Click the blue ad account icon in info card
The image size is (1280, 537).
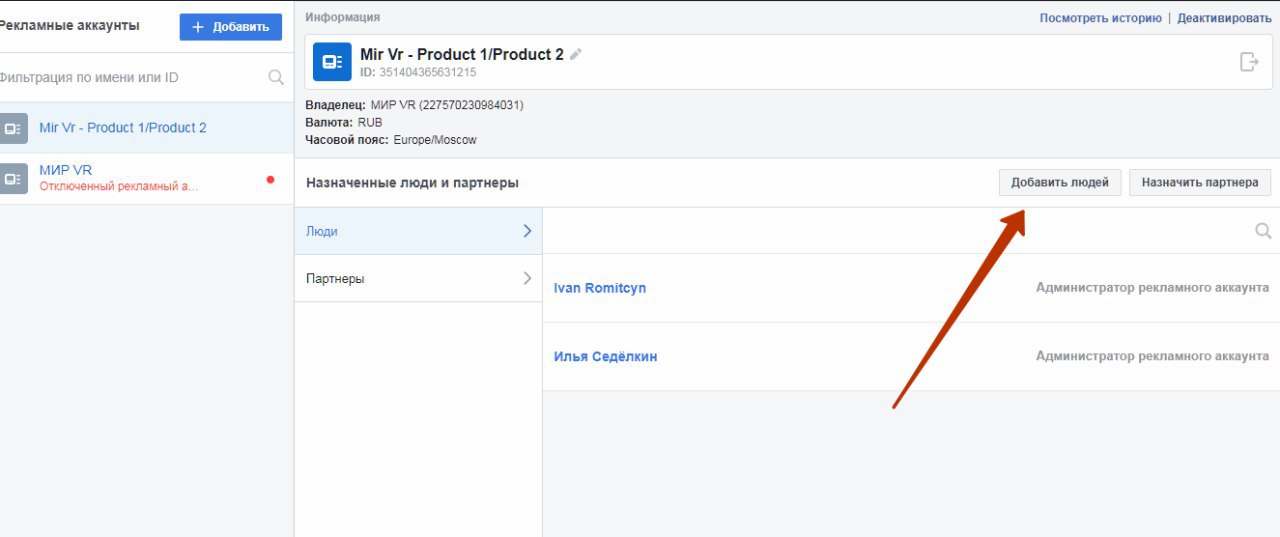[x=332, y=62]
